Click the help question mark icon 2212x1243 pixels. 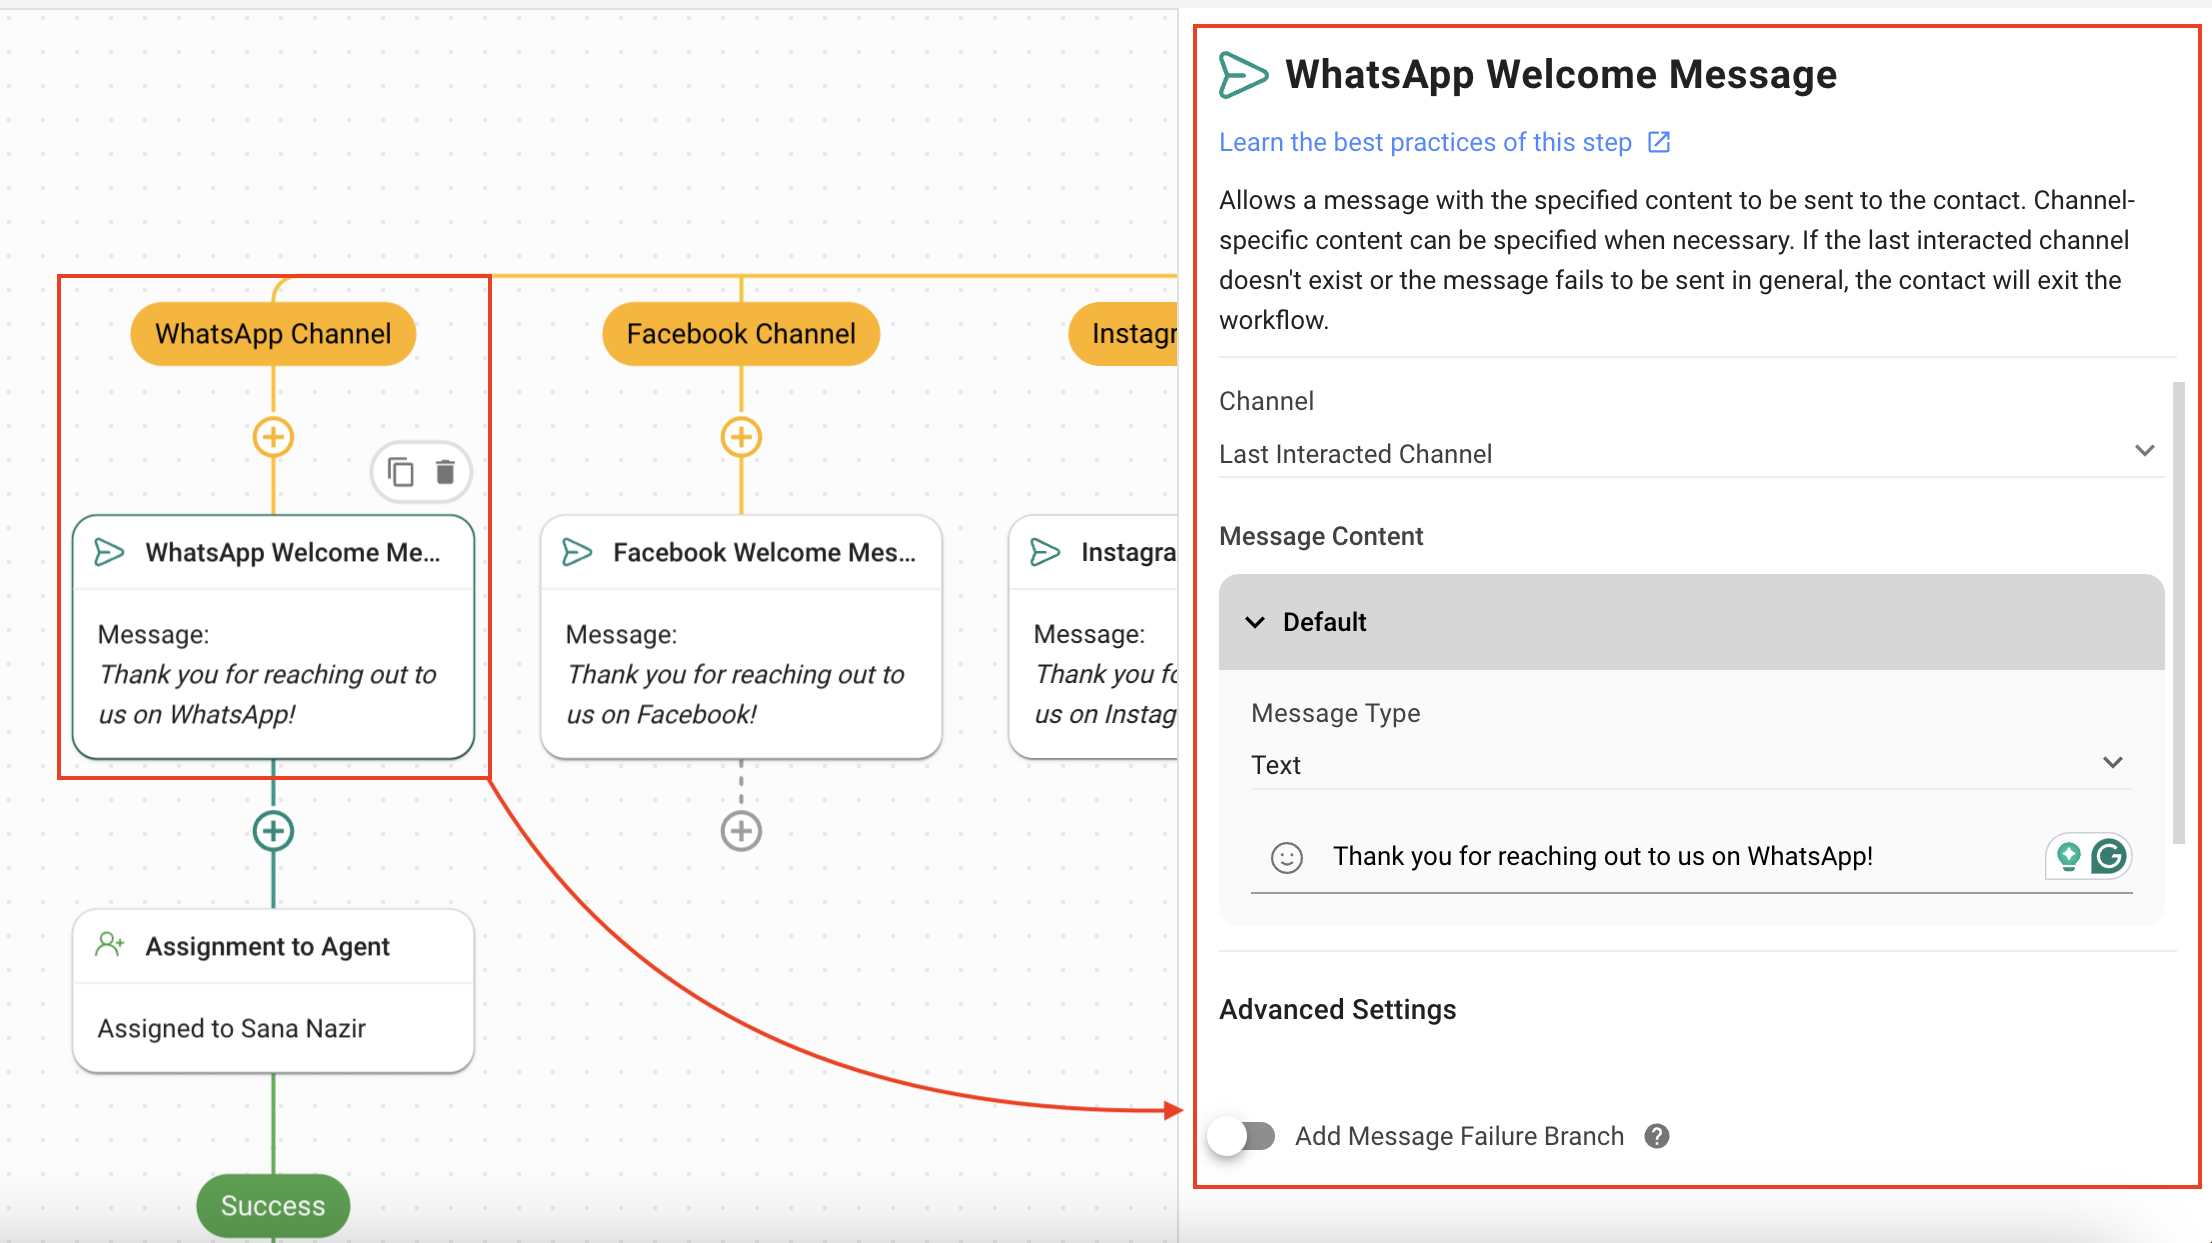[1657, 1136]
